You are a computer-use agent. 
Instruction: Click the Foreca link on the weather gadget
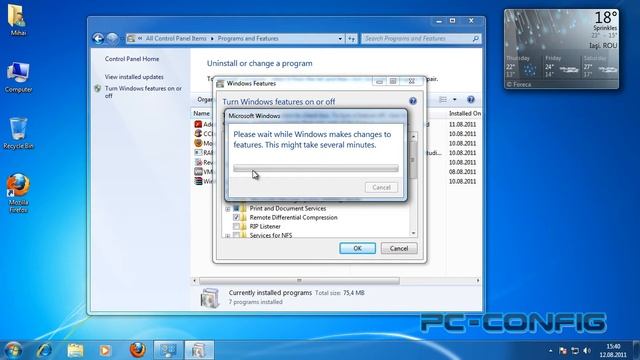[519, 84]
